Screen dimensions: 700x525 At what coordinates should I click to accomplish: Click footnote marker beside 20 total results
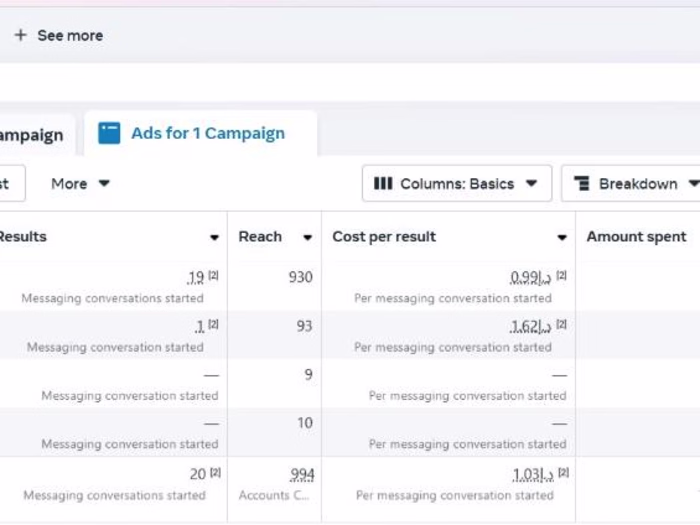214,473
